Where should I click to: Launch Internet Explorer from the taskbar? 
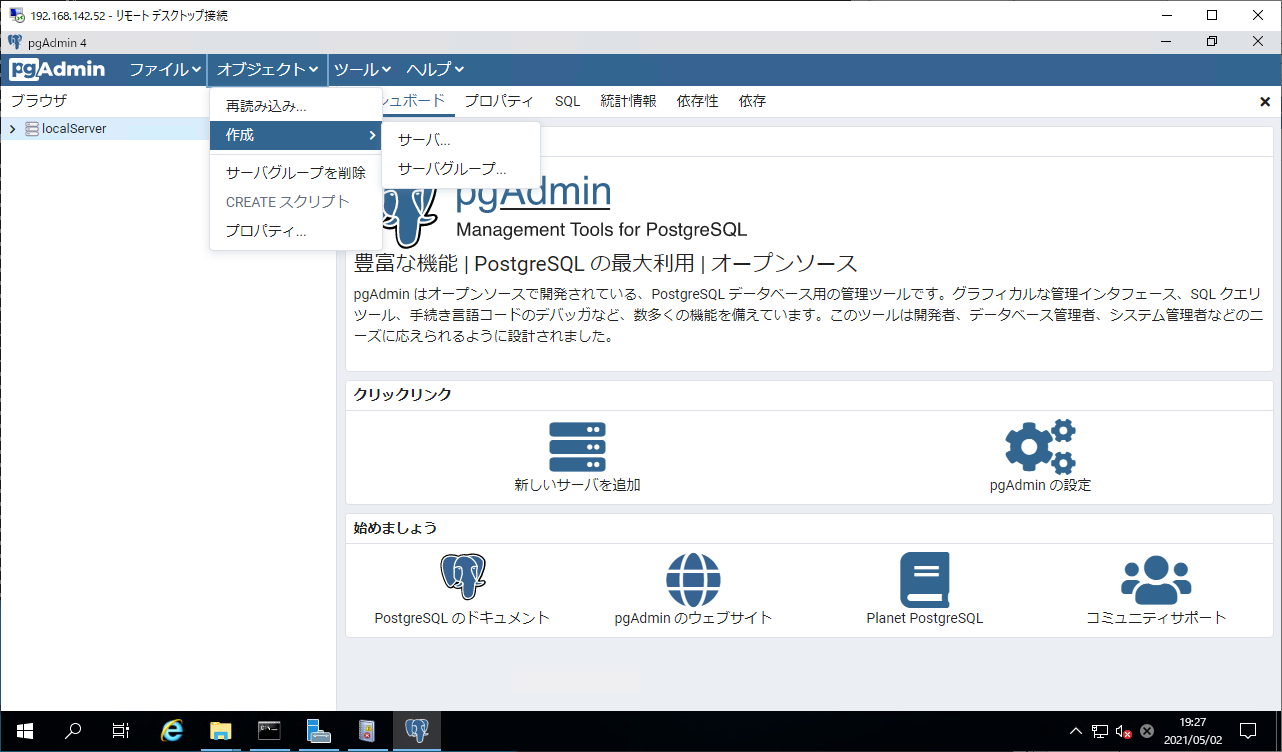[x=172, y=730]
